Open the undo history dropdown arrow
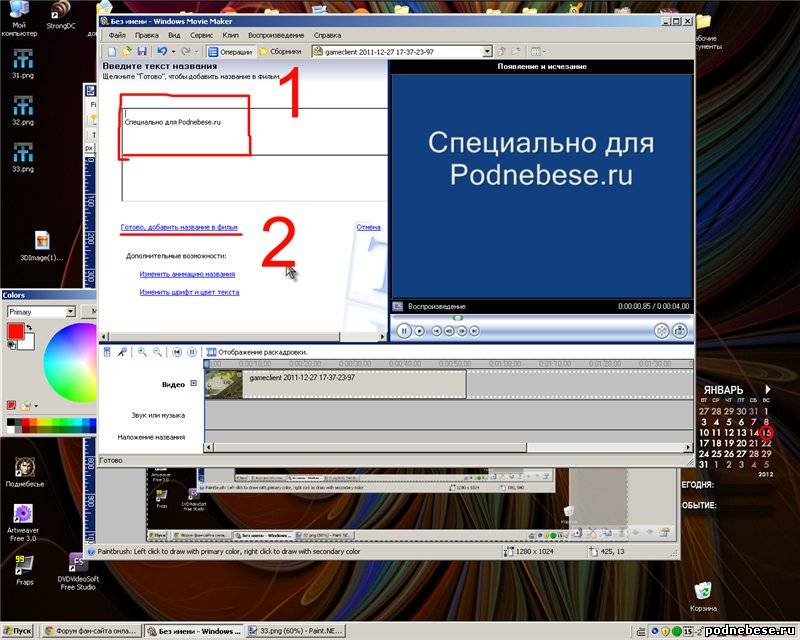 coord(173,52)
